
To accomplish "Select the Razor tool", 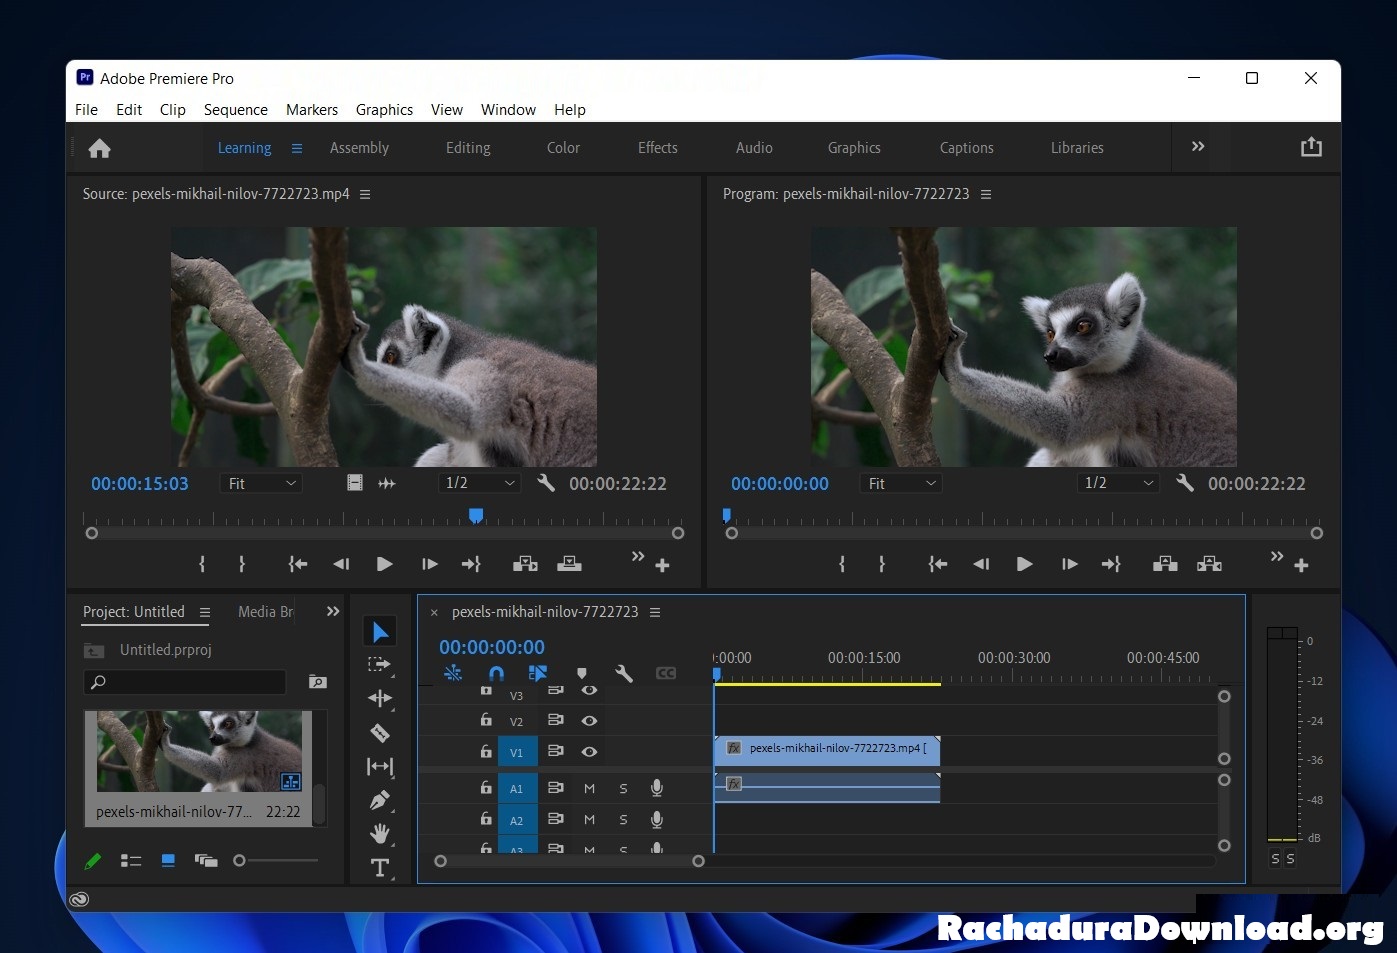I will pos(380,733).
